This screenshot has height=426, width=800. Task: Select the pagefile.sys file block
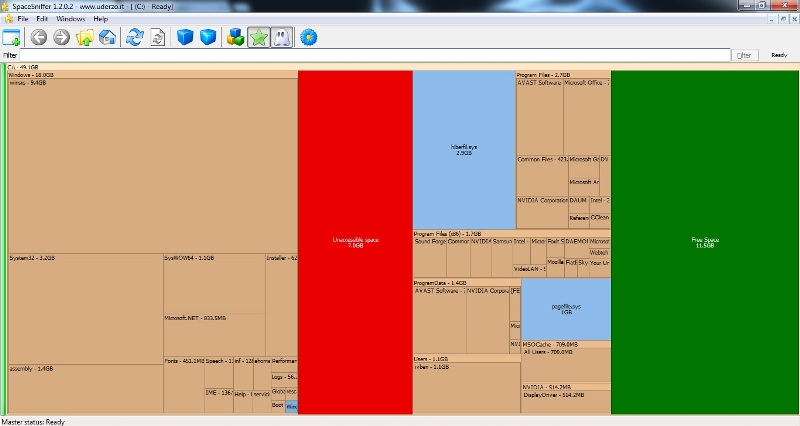566,308
